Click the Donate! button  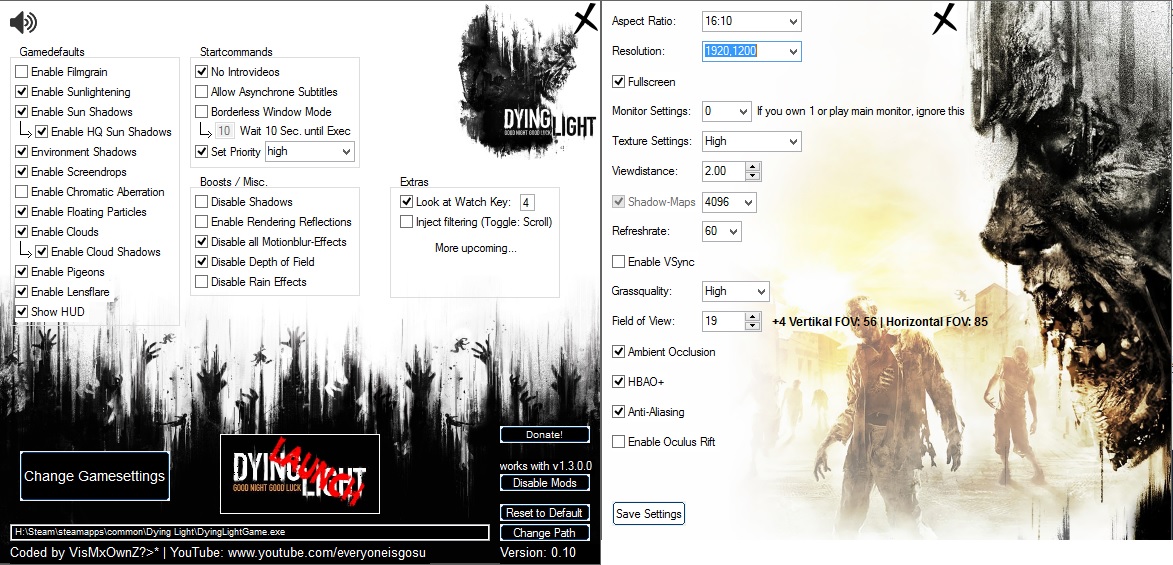click(x=545, y=435)
